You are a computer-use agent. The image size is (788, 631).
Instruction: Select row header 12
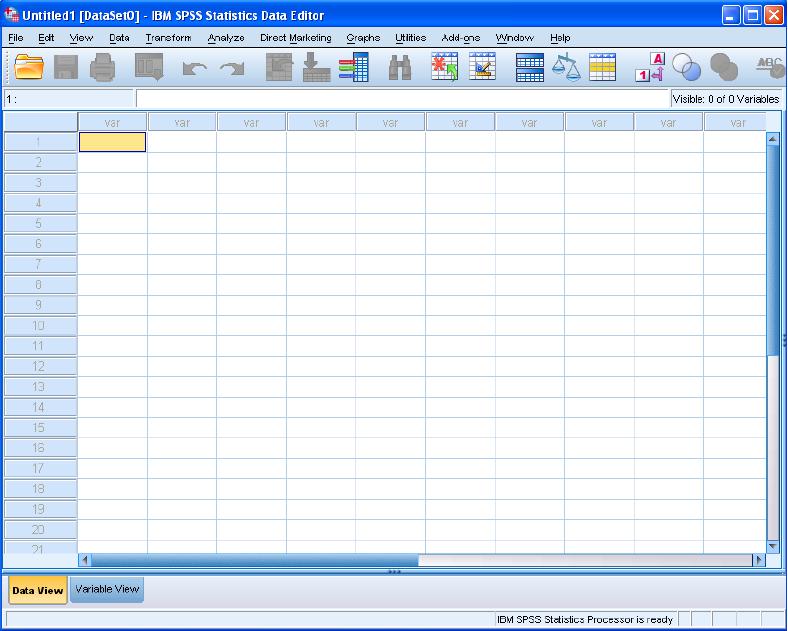point(40,366)
